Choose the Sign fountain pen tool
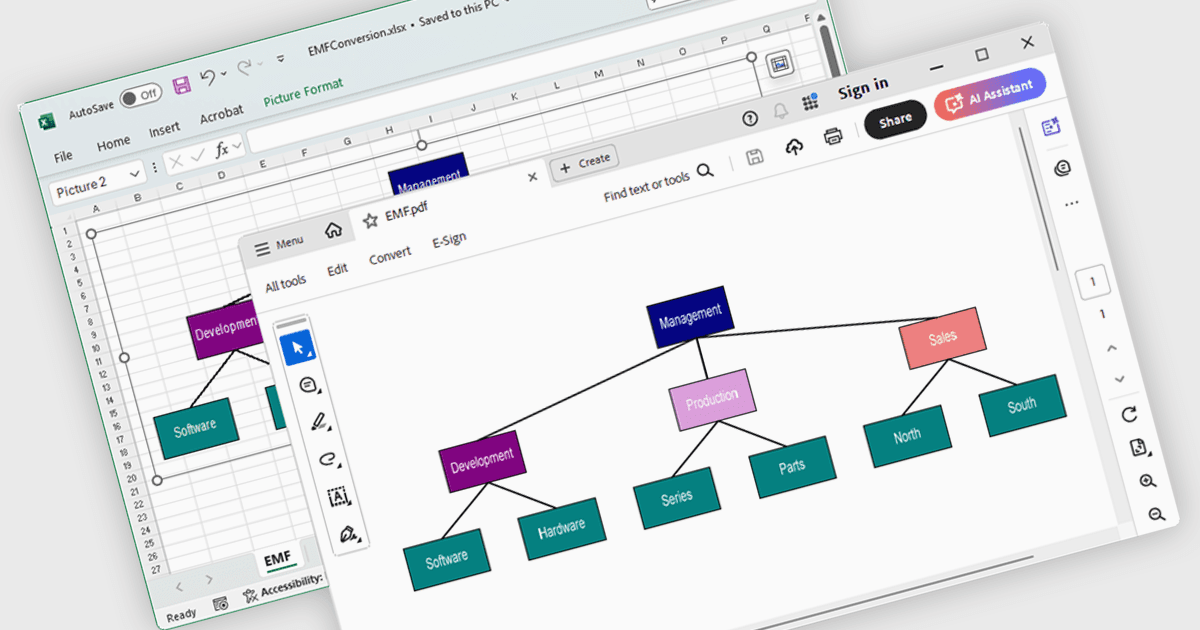 coord(349,535)
